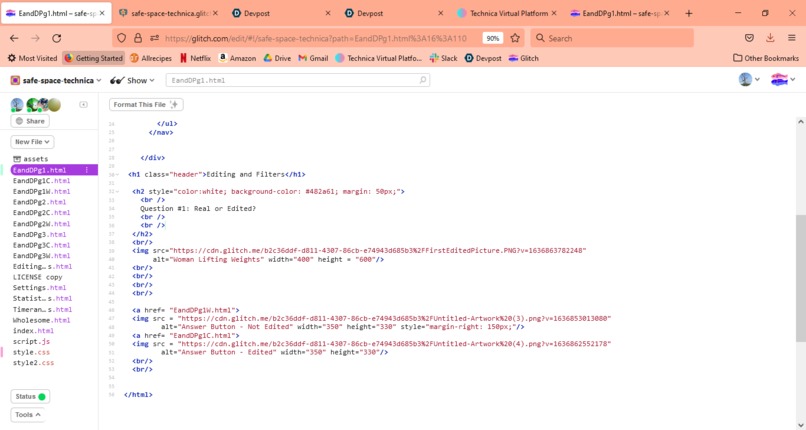Screen dimensions: 806x430
Task: Open the index.html file
Action: [x=33, y=331]
